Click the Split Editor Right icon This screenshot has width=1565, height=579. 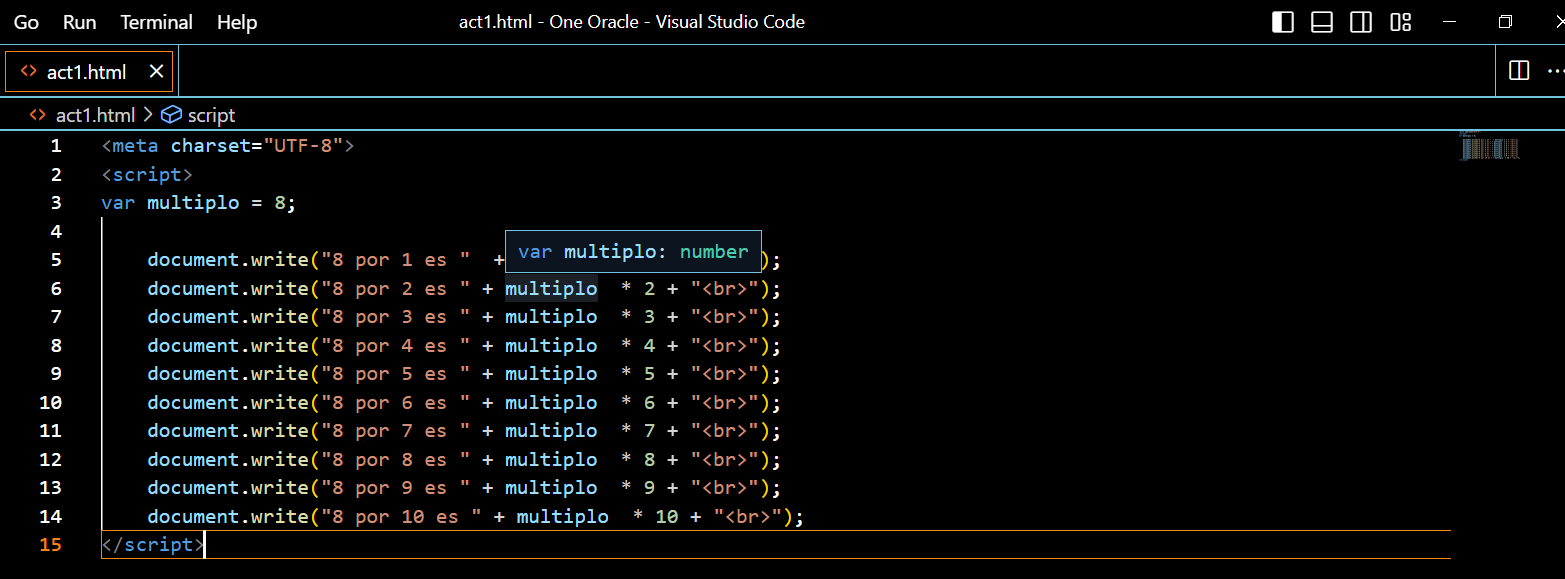(1519, 71)
